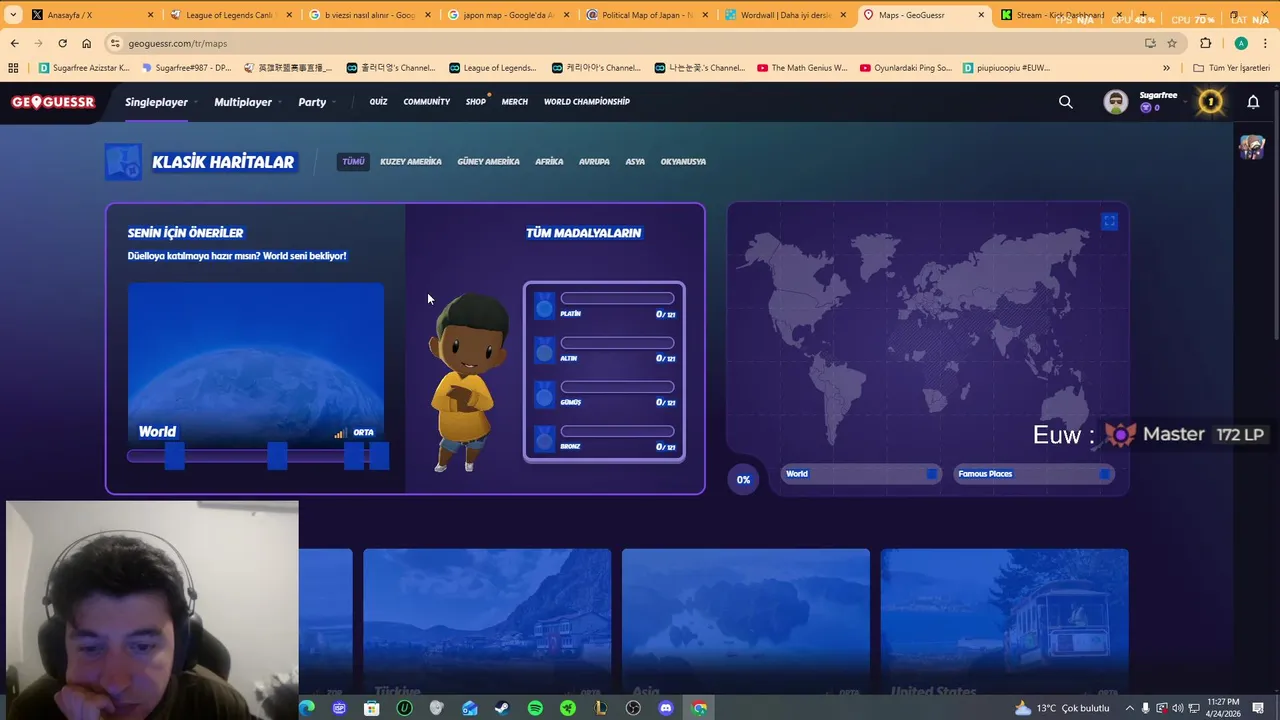The width and height of the screenshot is (1280, 720).
Task: Open the Asia map card
Action: pos(745,623)
